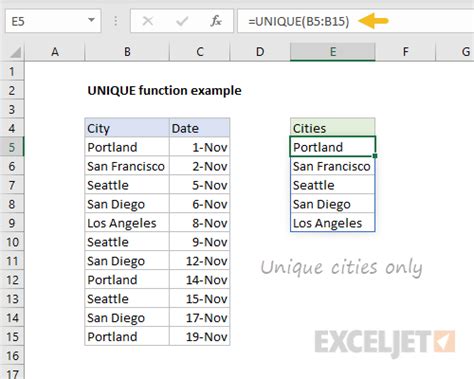Click the 19-Nov date cell

(x=200, y=336)
